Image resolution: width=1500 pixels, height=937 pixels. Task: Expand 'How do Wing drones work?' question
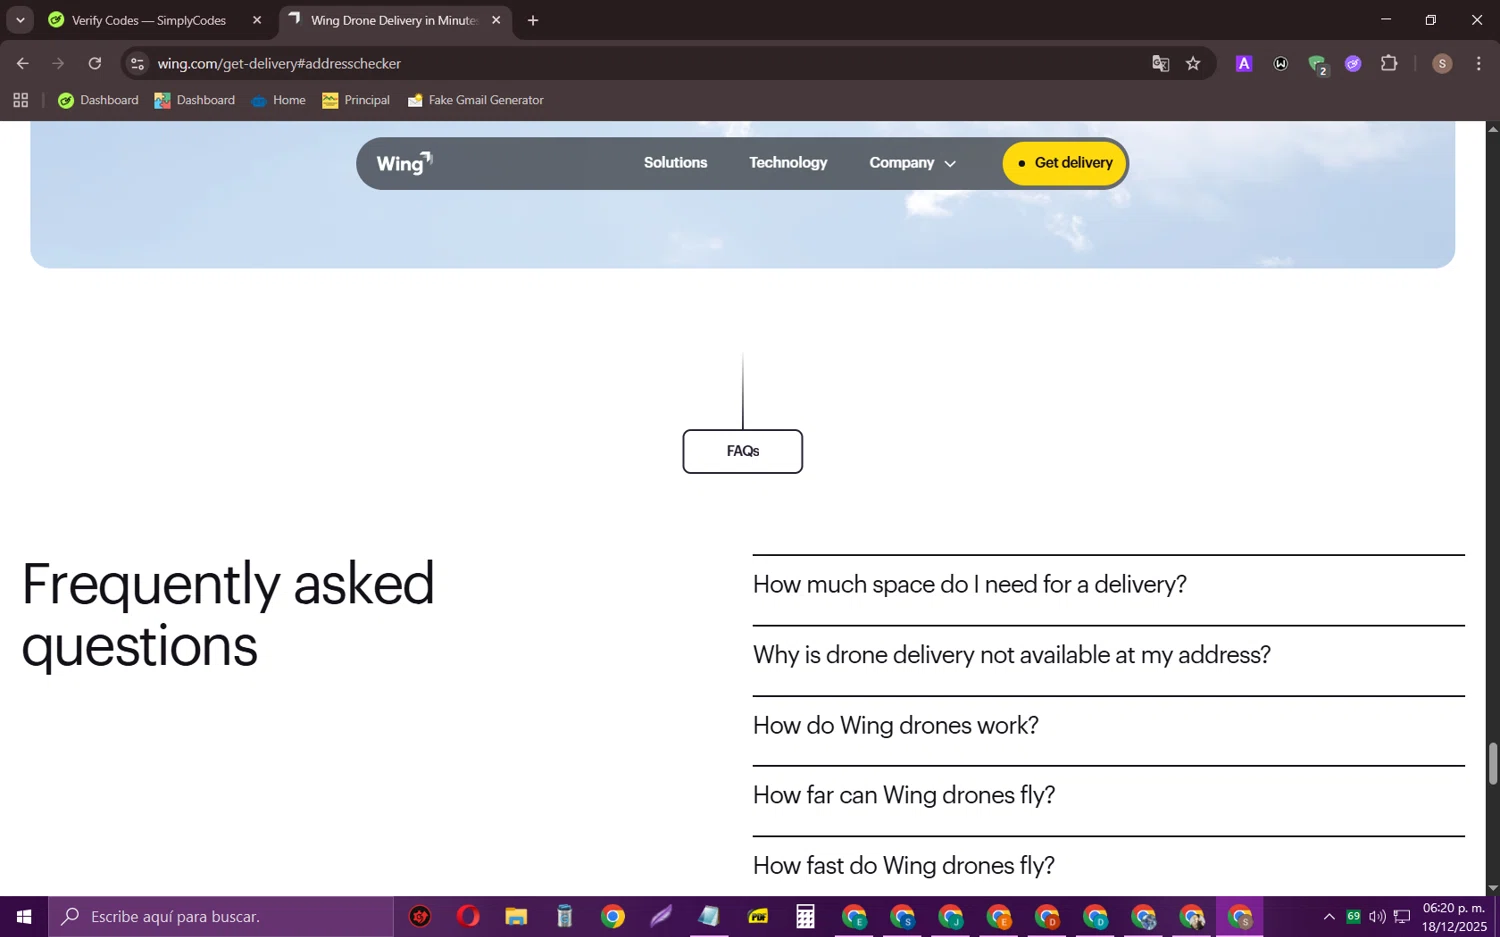1108,725
